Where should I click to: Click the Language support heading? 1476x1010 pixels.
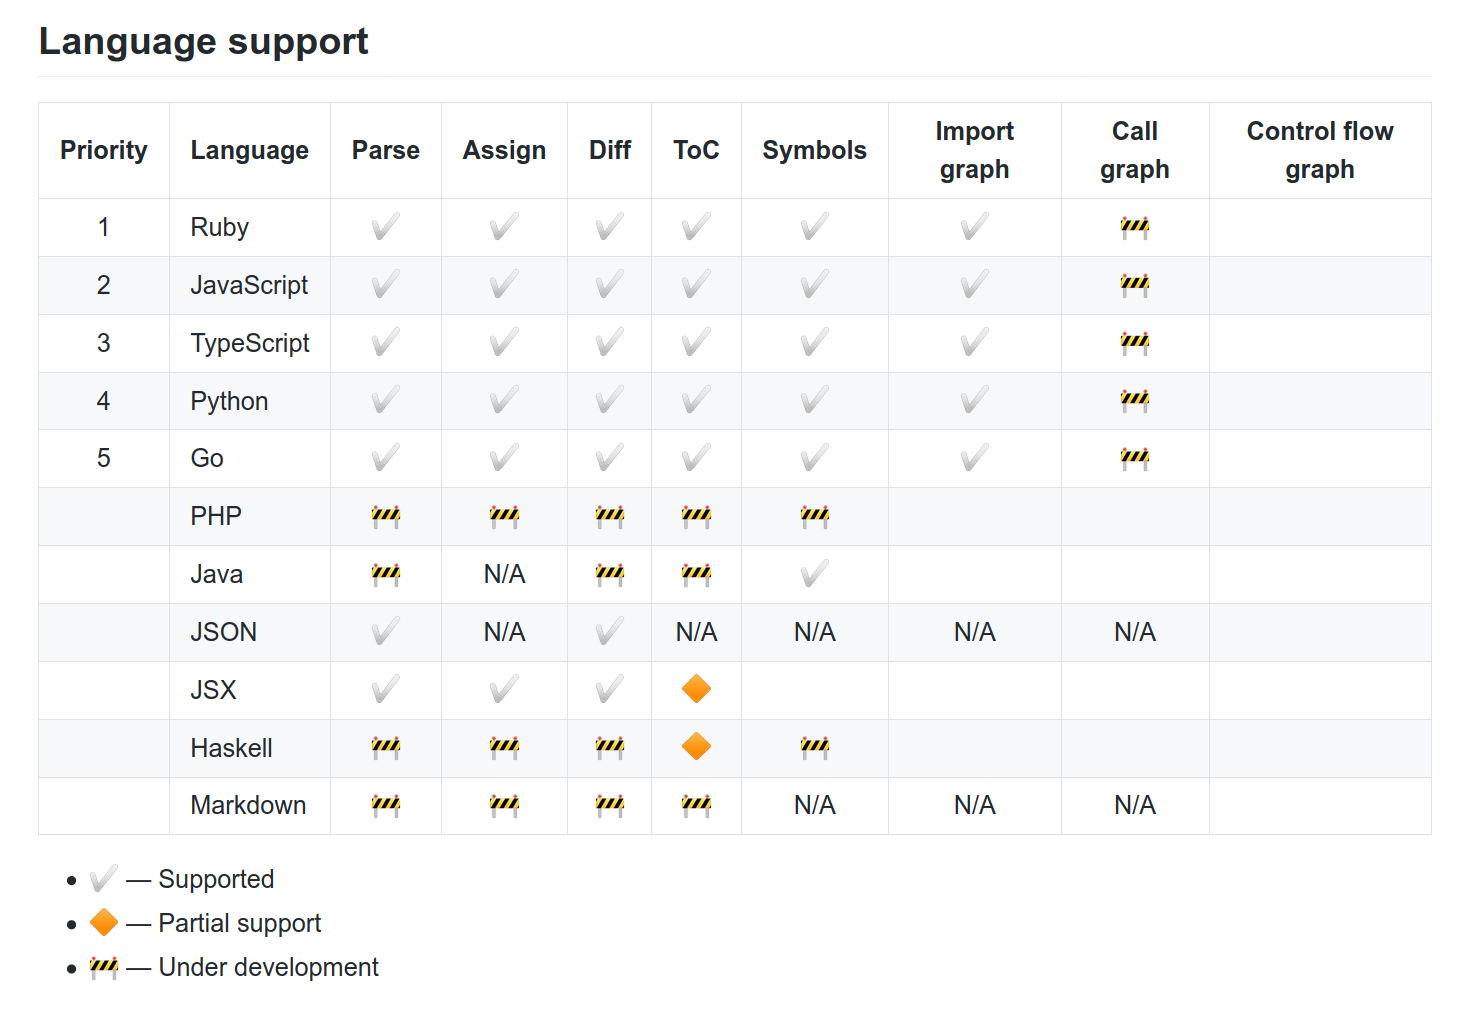tap(203, 42)
